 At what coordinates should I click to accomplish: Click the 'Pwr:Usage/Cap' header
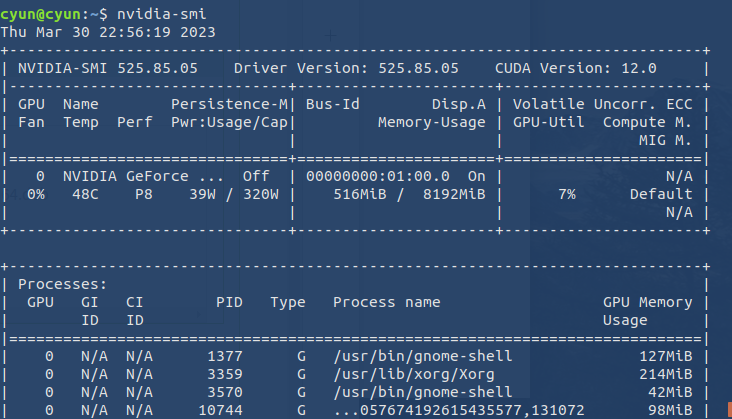229,122
